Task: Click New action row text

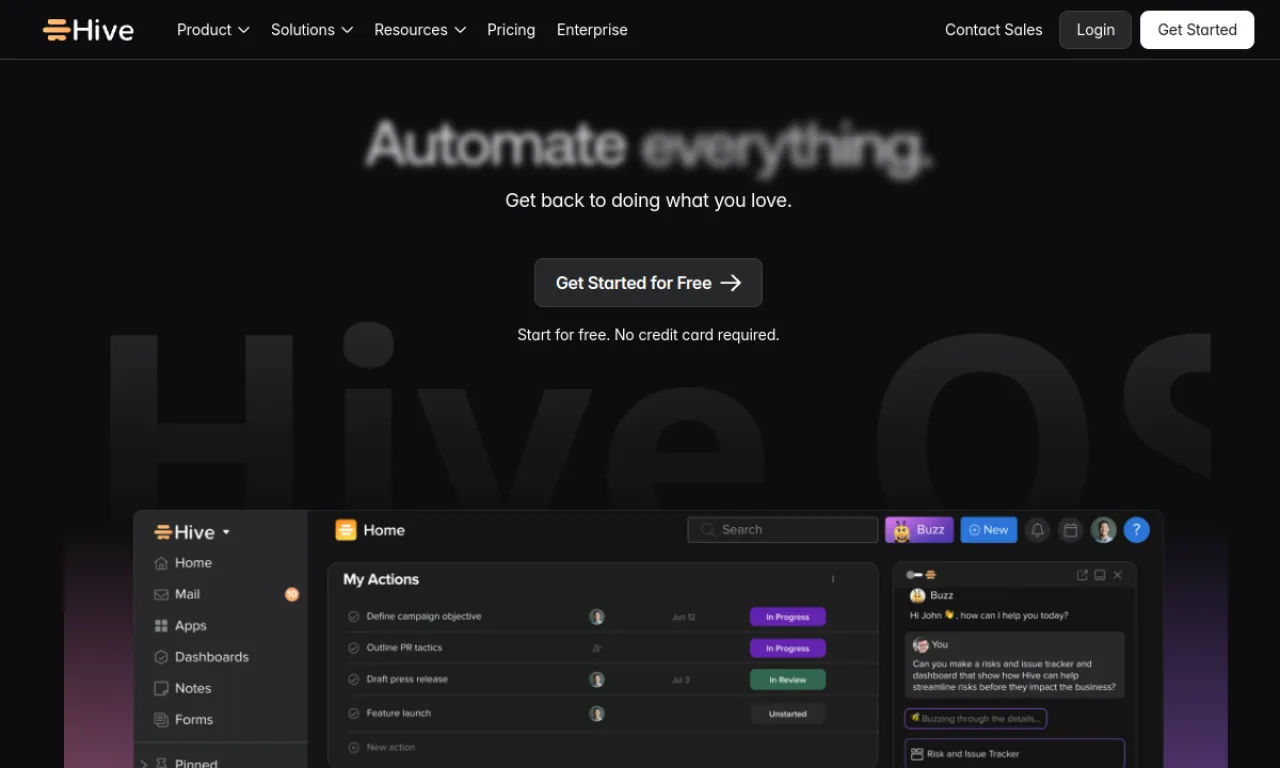Action: [x=391, y=747]
